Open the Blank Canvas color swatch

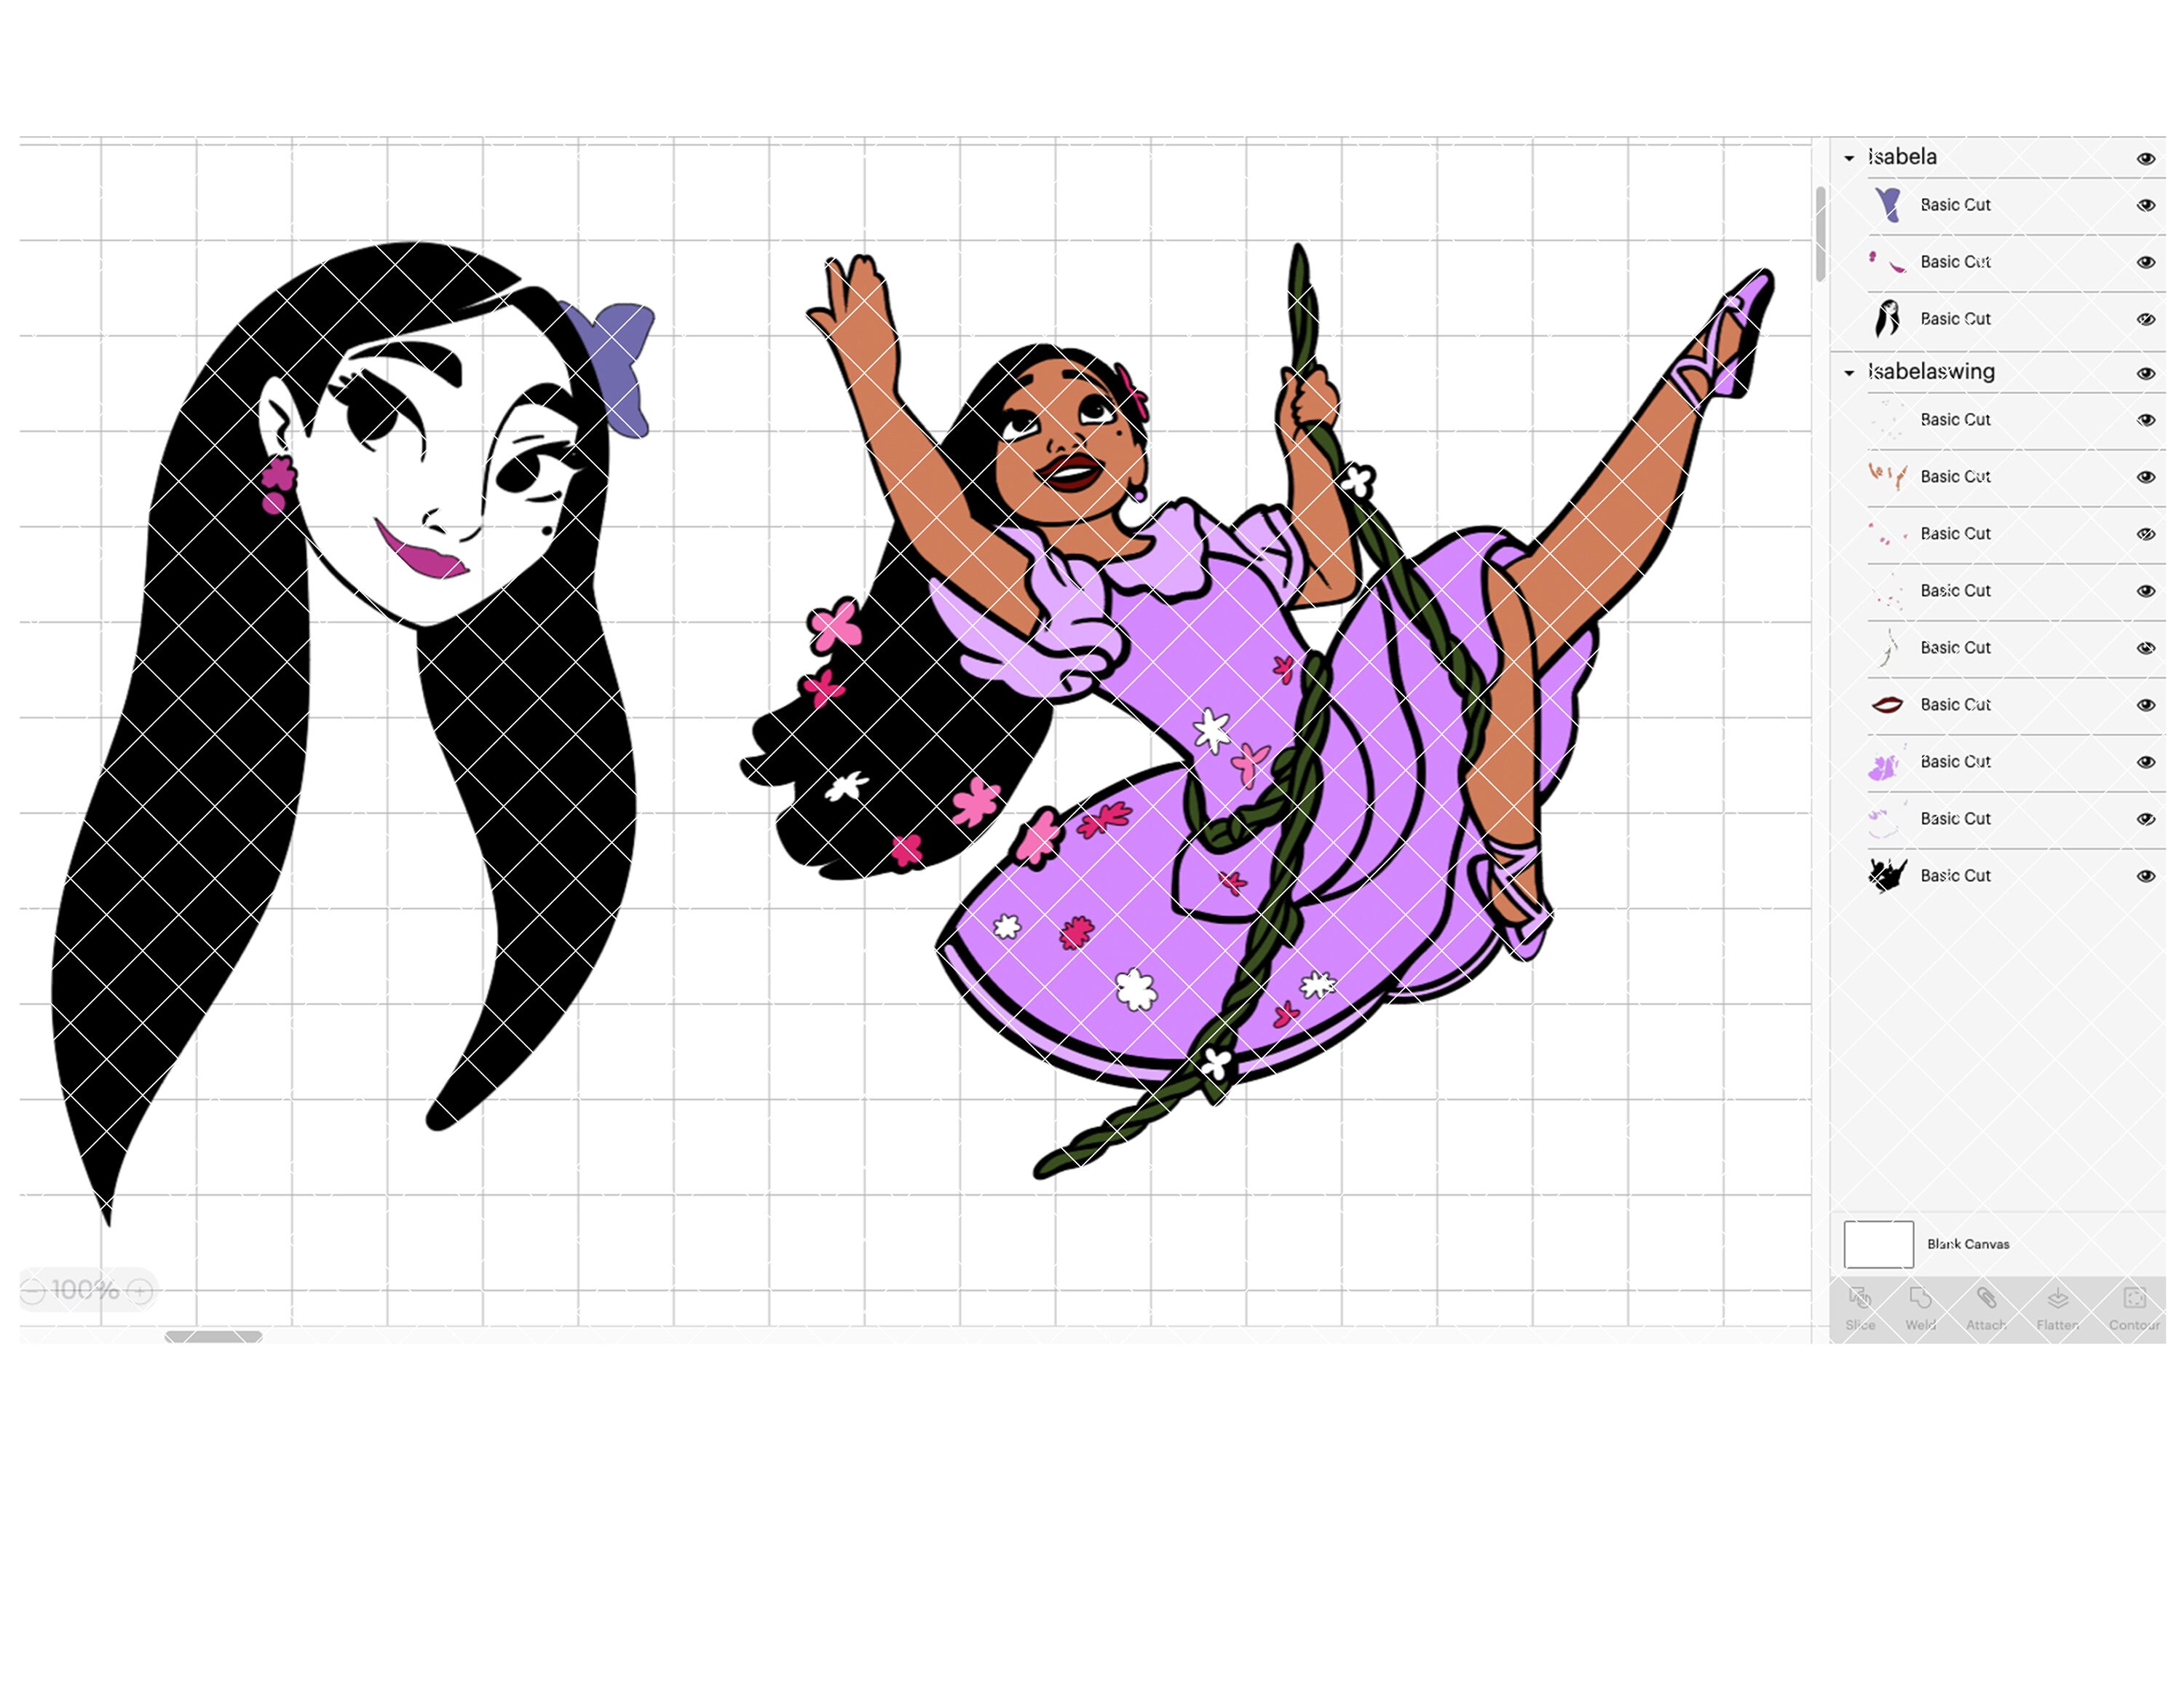[x=1878, y=1244]
